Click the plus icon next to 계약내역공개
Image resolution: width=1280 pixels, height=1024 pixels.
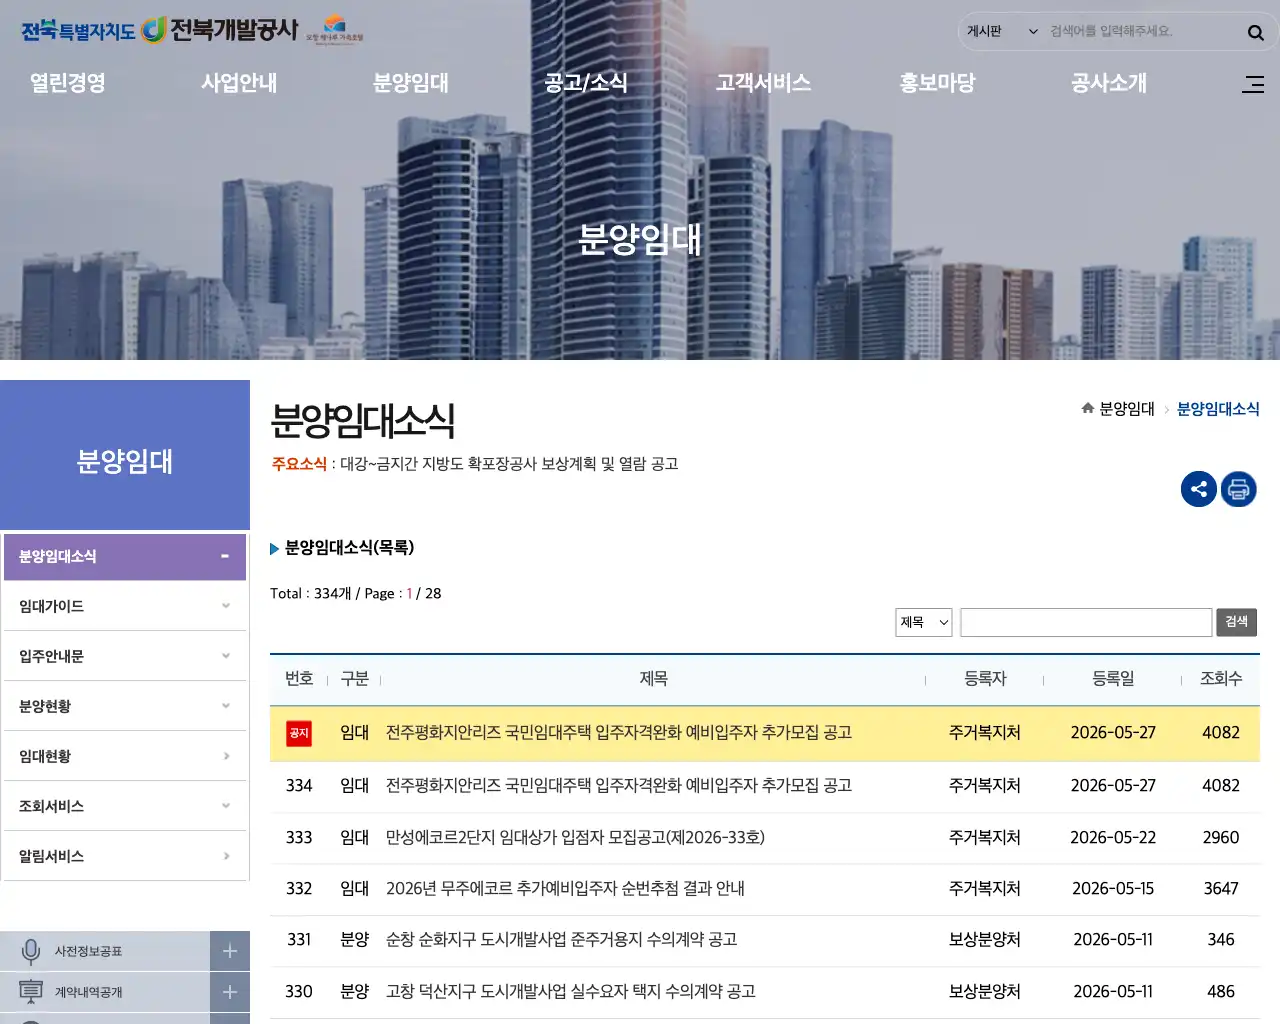point(230,992)
